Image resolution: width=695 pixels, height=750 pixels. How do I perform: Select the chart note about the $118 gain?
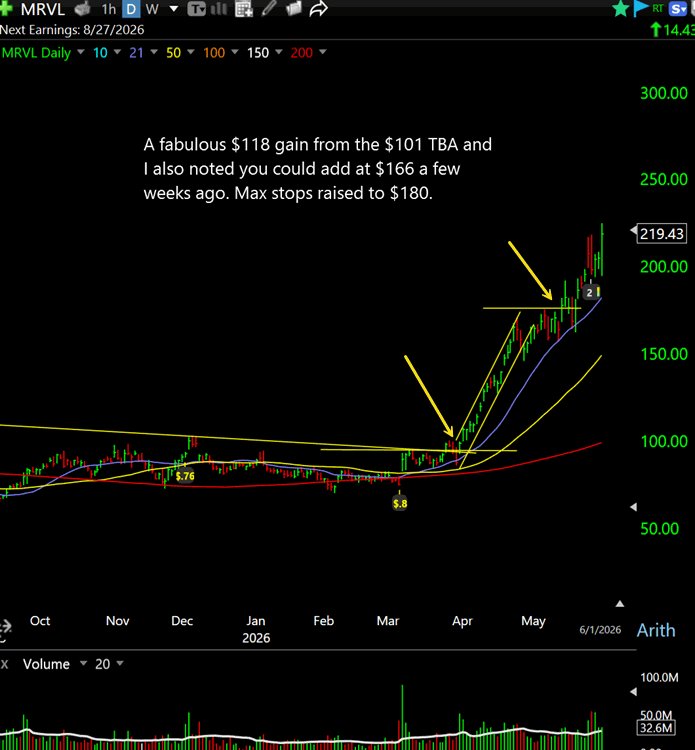(x=318, y=169)
